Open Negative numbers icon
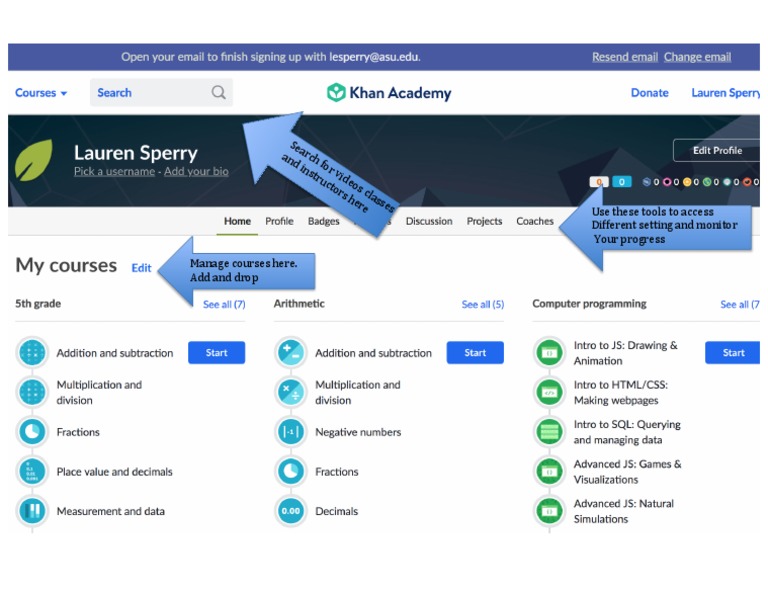Screen dimensions: 768x594 click(x=291, y=432)
